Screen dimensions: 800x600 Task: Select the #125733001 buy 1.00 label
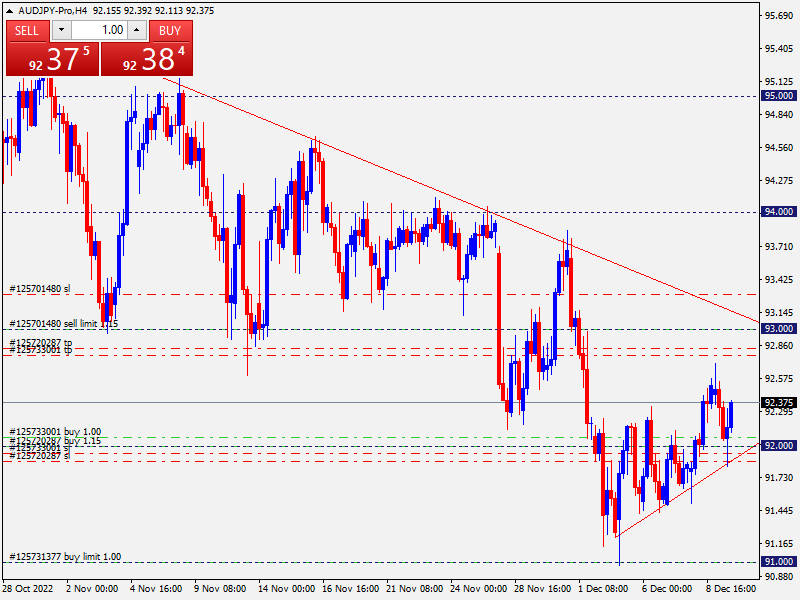[55, 432]
